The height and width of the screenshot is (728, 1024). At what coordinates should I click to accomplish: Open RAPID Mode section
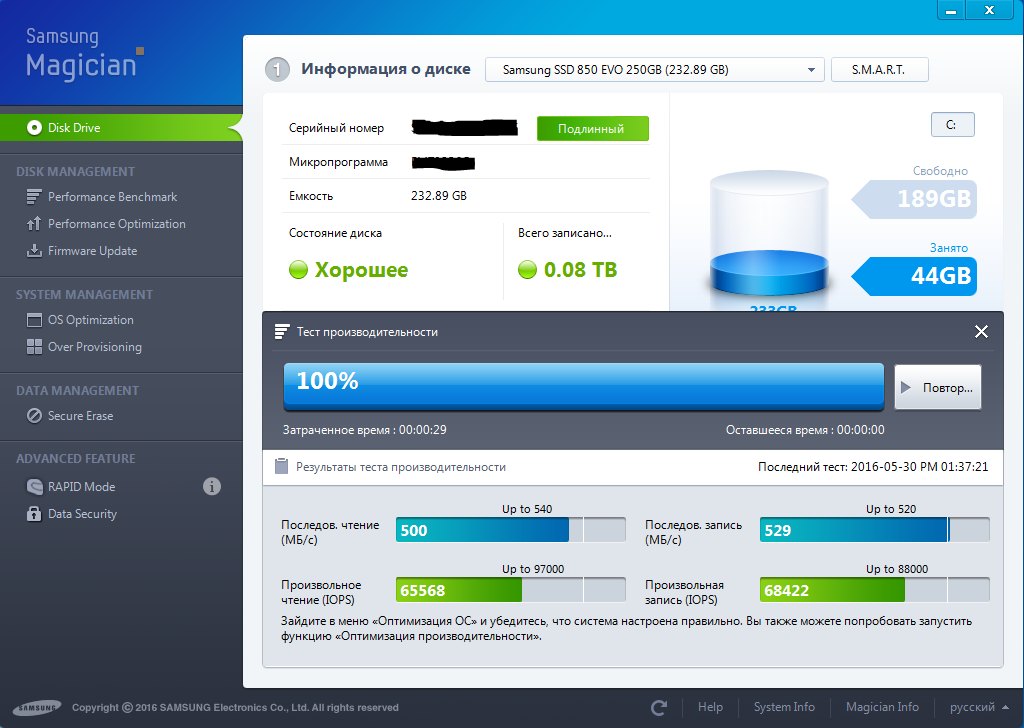click(x=81, y=486)
